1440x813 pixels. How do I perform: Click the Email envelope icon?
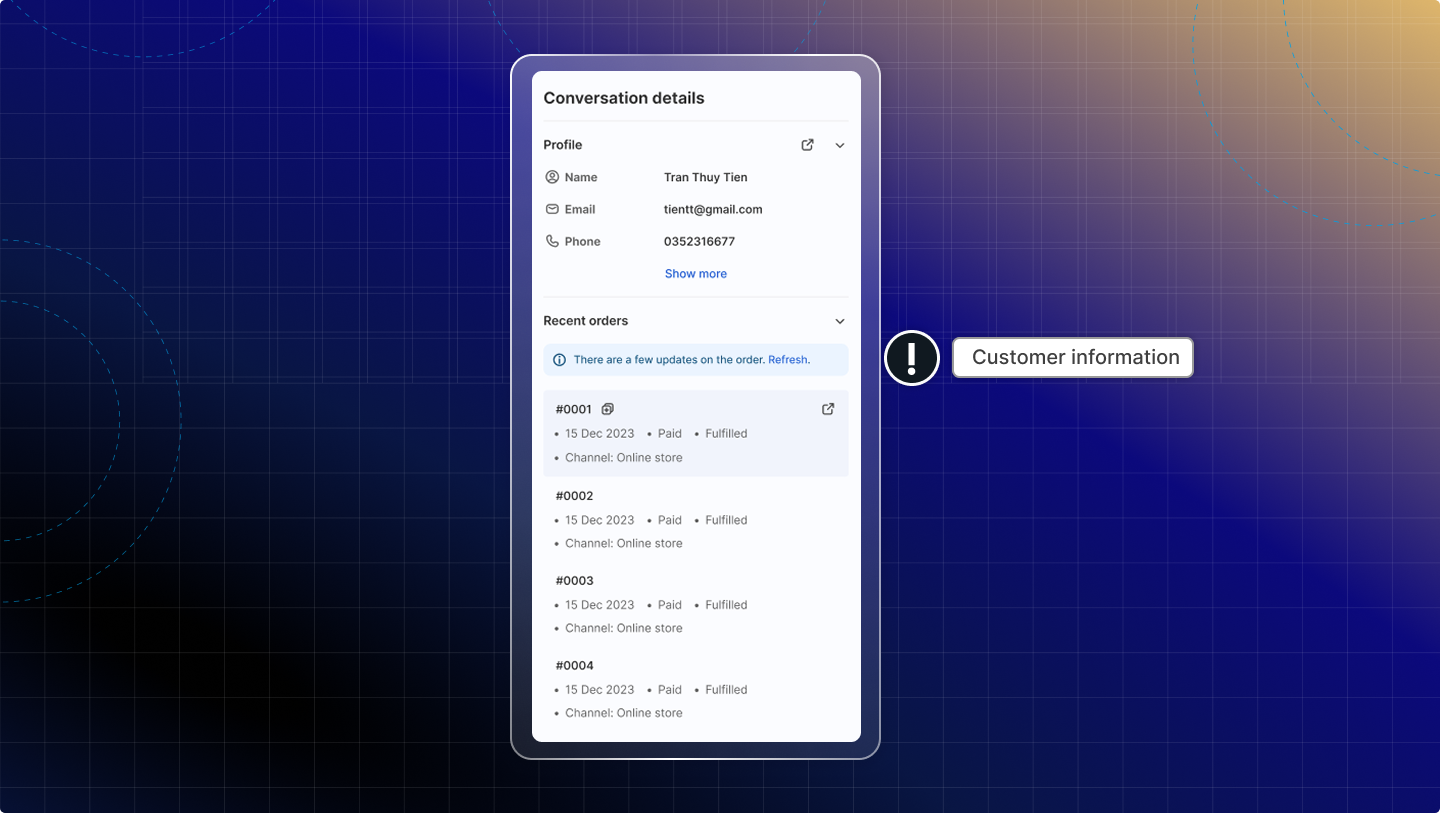pos(552,209)
